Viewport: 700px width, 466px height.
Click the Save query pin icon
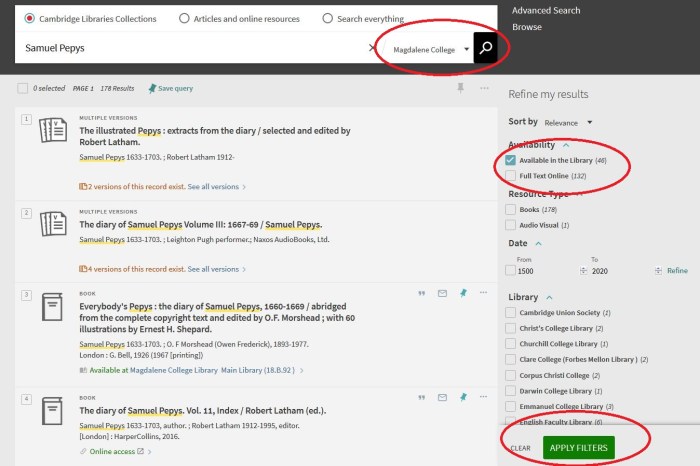click(152, 88)
